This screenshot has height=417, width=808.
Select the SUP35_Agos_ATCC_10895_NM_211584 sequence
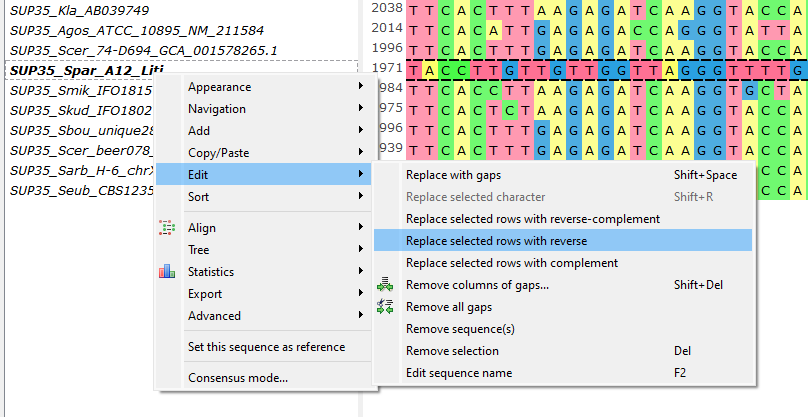tap(137, 30)
